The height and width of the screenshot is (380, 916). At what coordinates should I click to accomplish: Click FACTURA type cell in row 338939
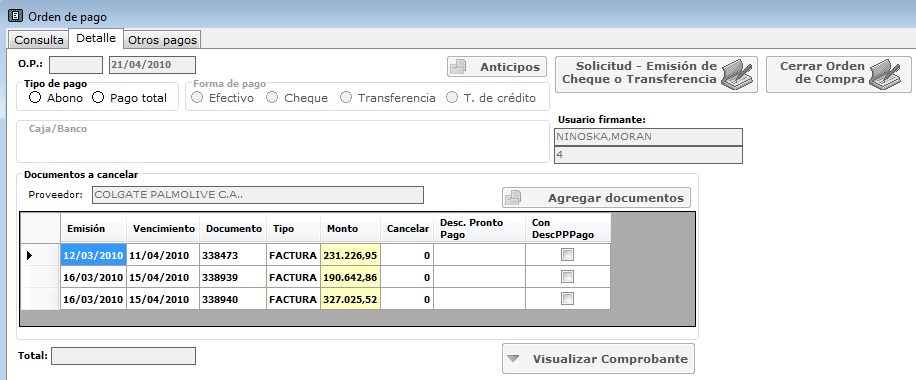(294, 277)
